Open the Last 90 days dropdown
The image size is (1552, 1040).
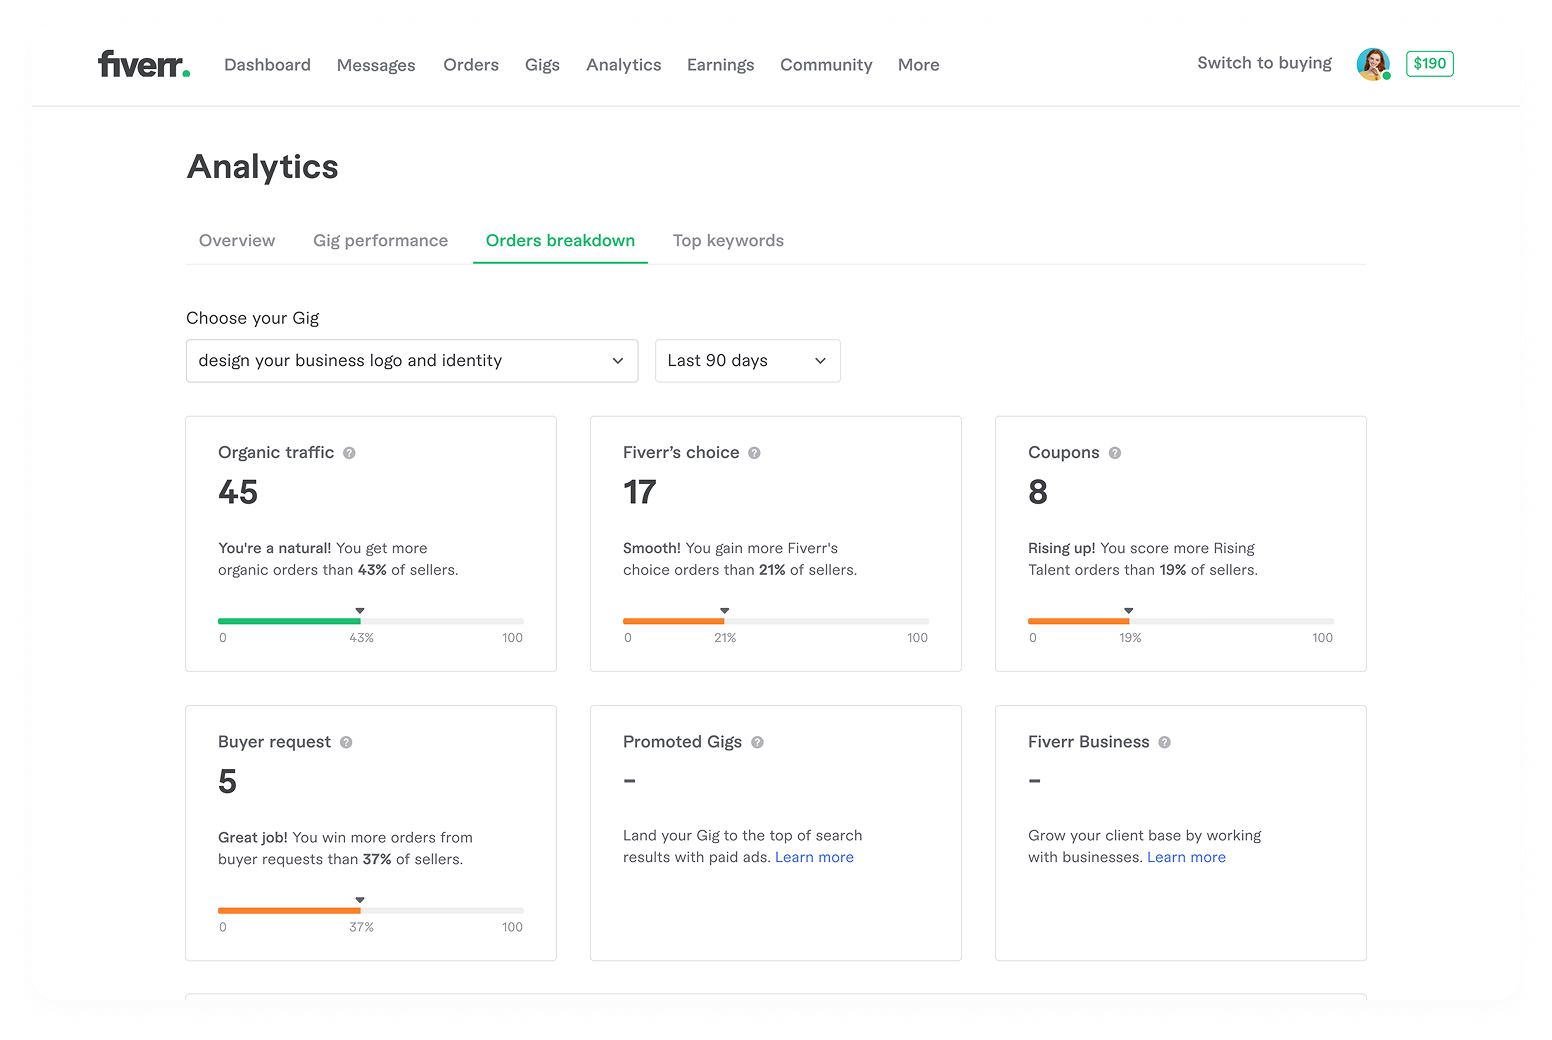tap(748, 361)
